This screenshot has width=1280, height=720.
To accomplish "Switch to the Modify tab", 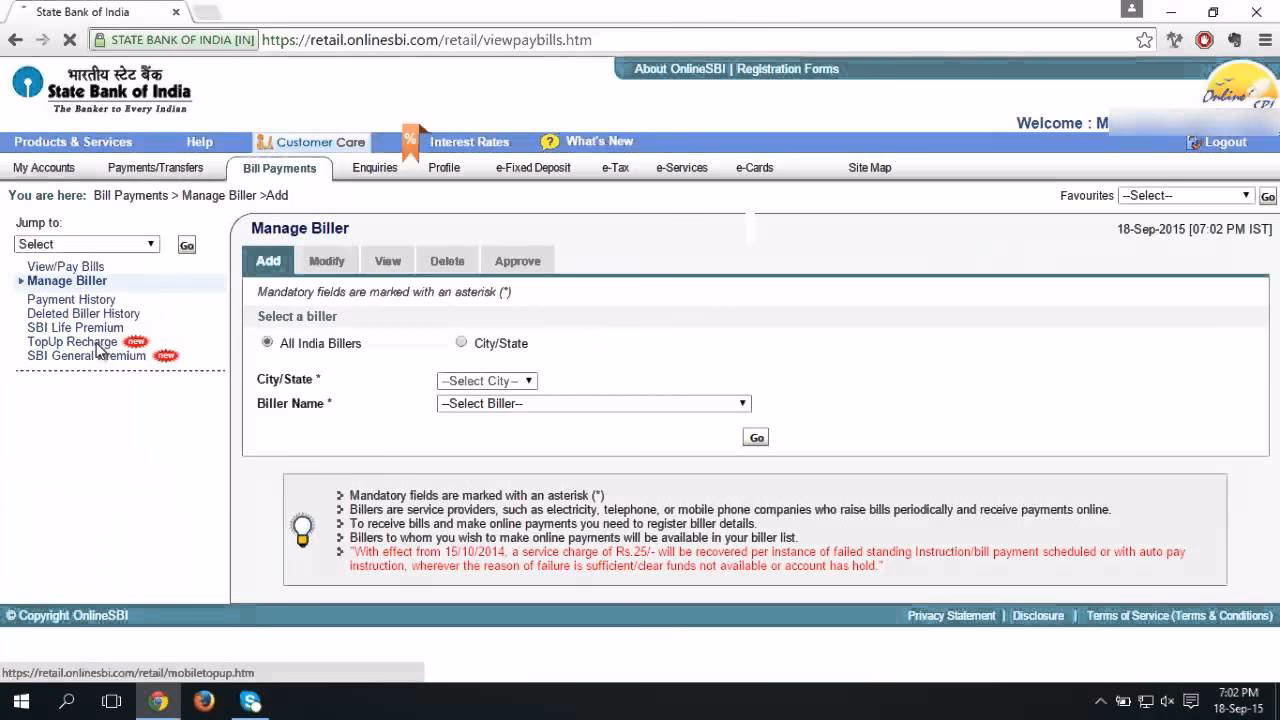I will pos(326,261).
